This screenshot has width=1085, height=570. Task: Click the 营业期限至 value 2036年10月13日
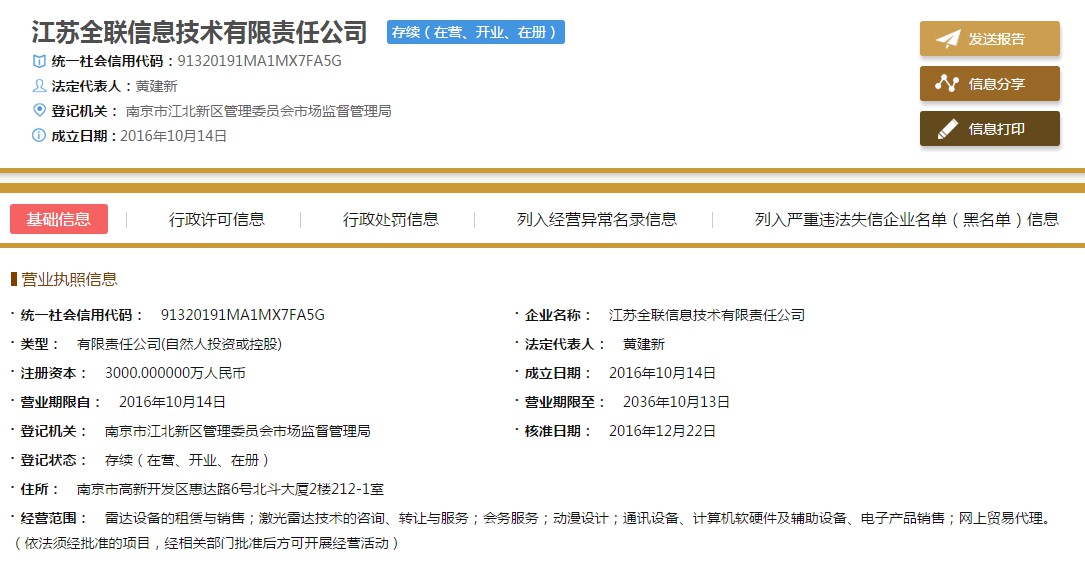coord(676,402)
